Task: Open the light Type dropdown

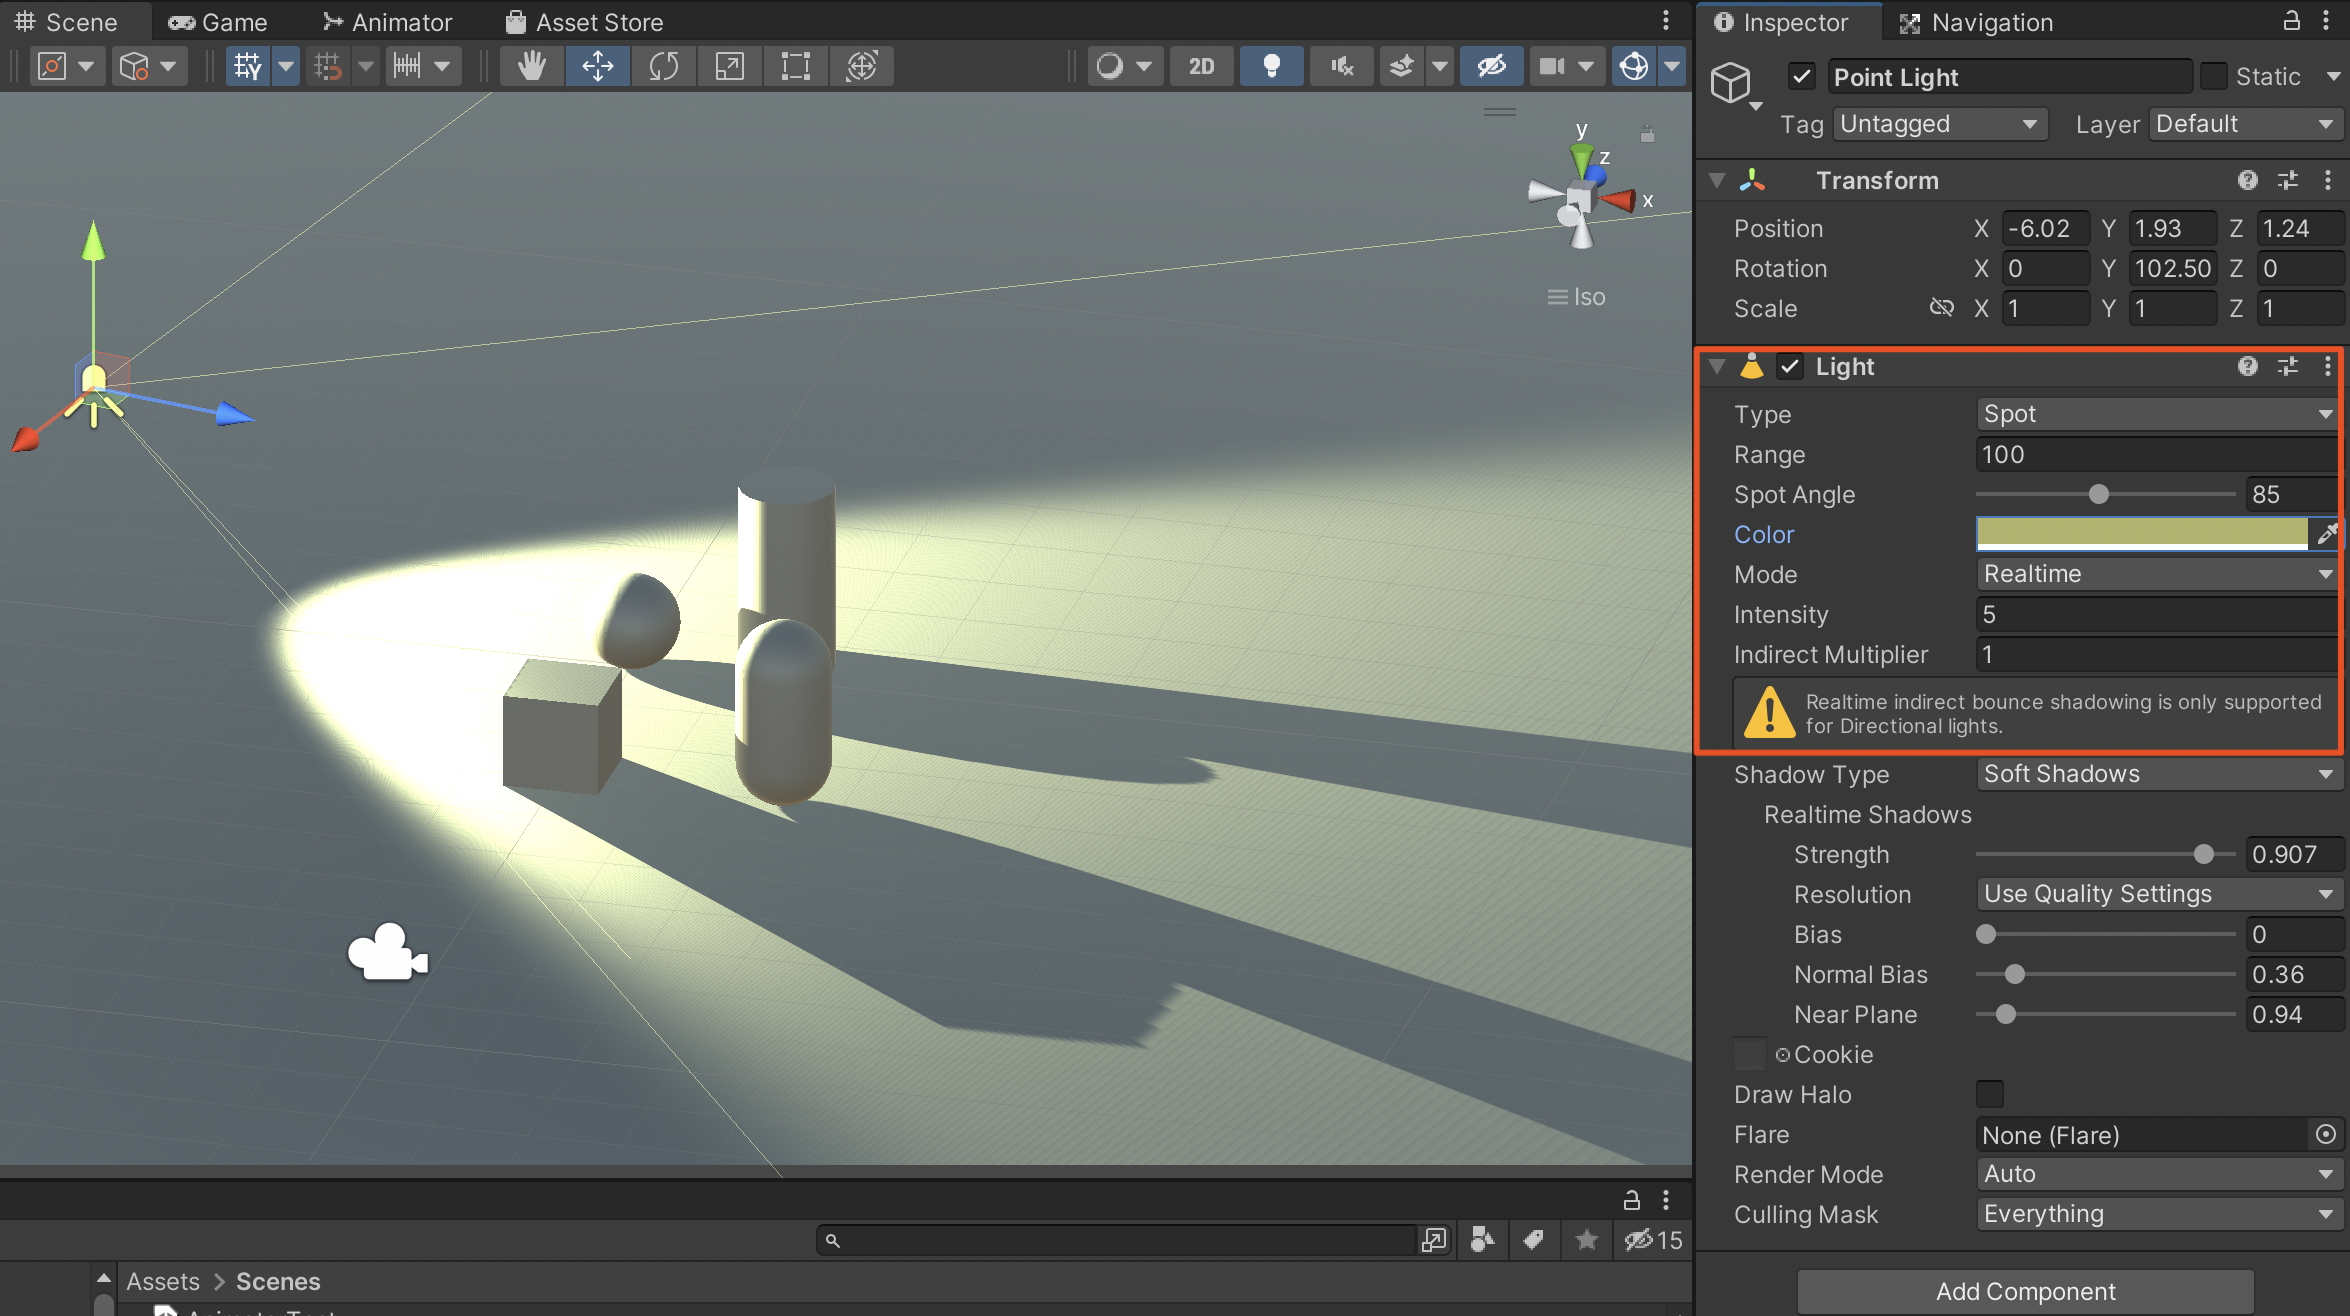Action: click(2155, 414)
